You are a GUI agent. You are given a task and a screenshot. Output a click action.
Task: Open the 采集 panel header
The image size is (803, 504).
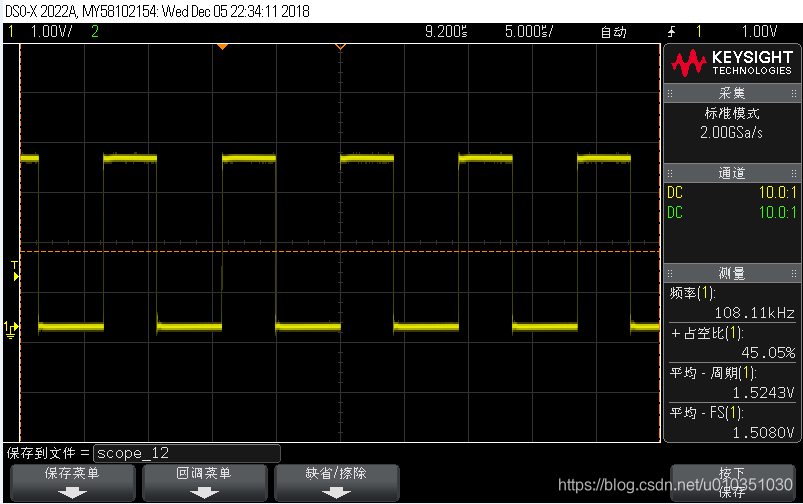(732, 93)
